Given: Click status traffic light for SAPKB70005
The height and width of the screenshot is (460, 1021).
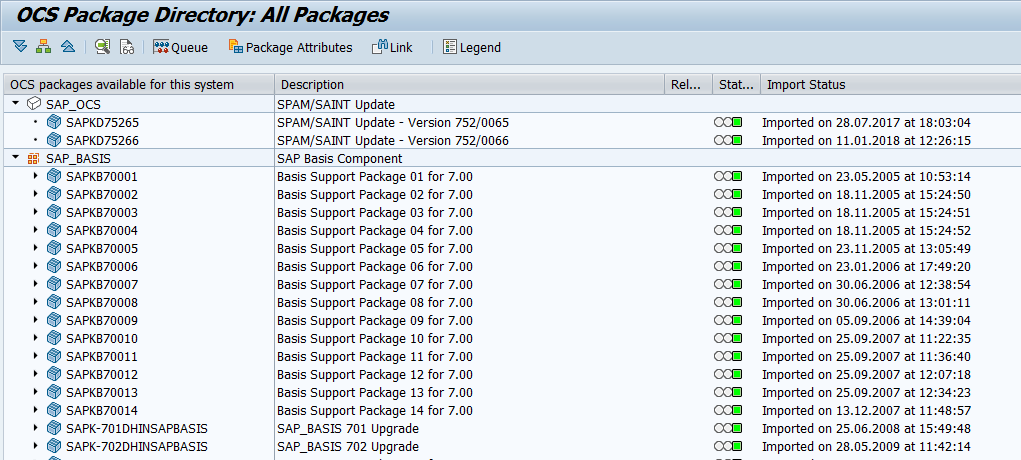Looking at the screenshot, I should pos(728,249).
